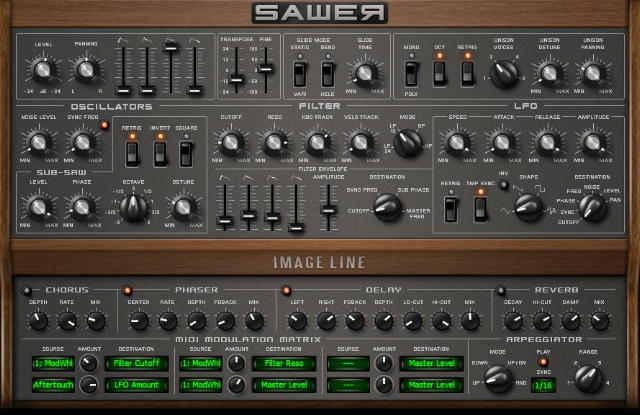Click the Unison Panning knob
The width and height of the screenshot is (640, 415).
click(593, 74)
